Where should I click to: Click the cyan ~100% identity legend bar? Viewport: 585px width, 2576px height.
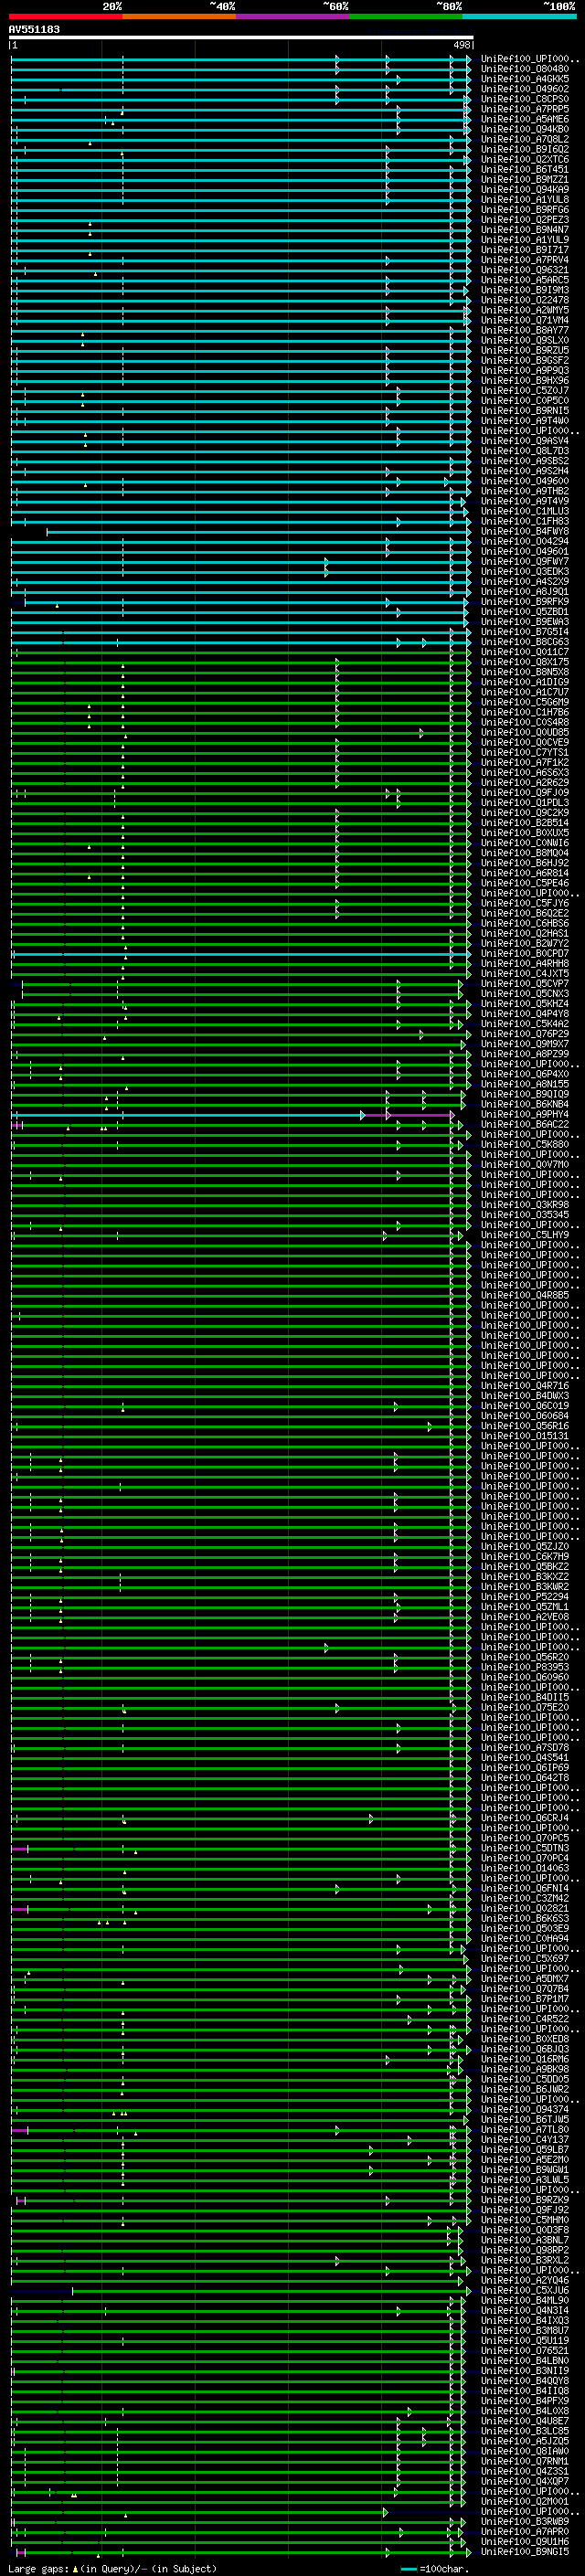(519, 17)
